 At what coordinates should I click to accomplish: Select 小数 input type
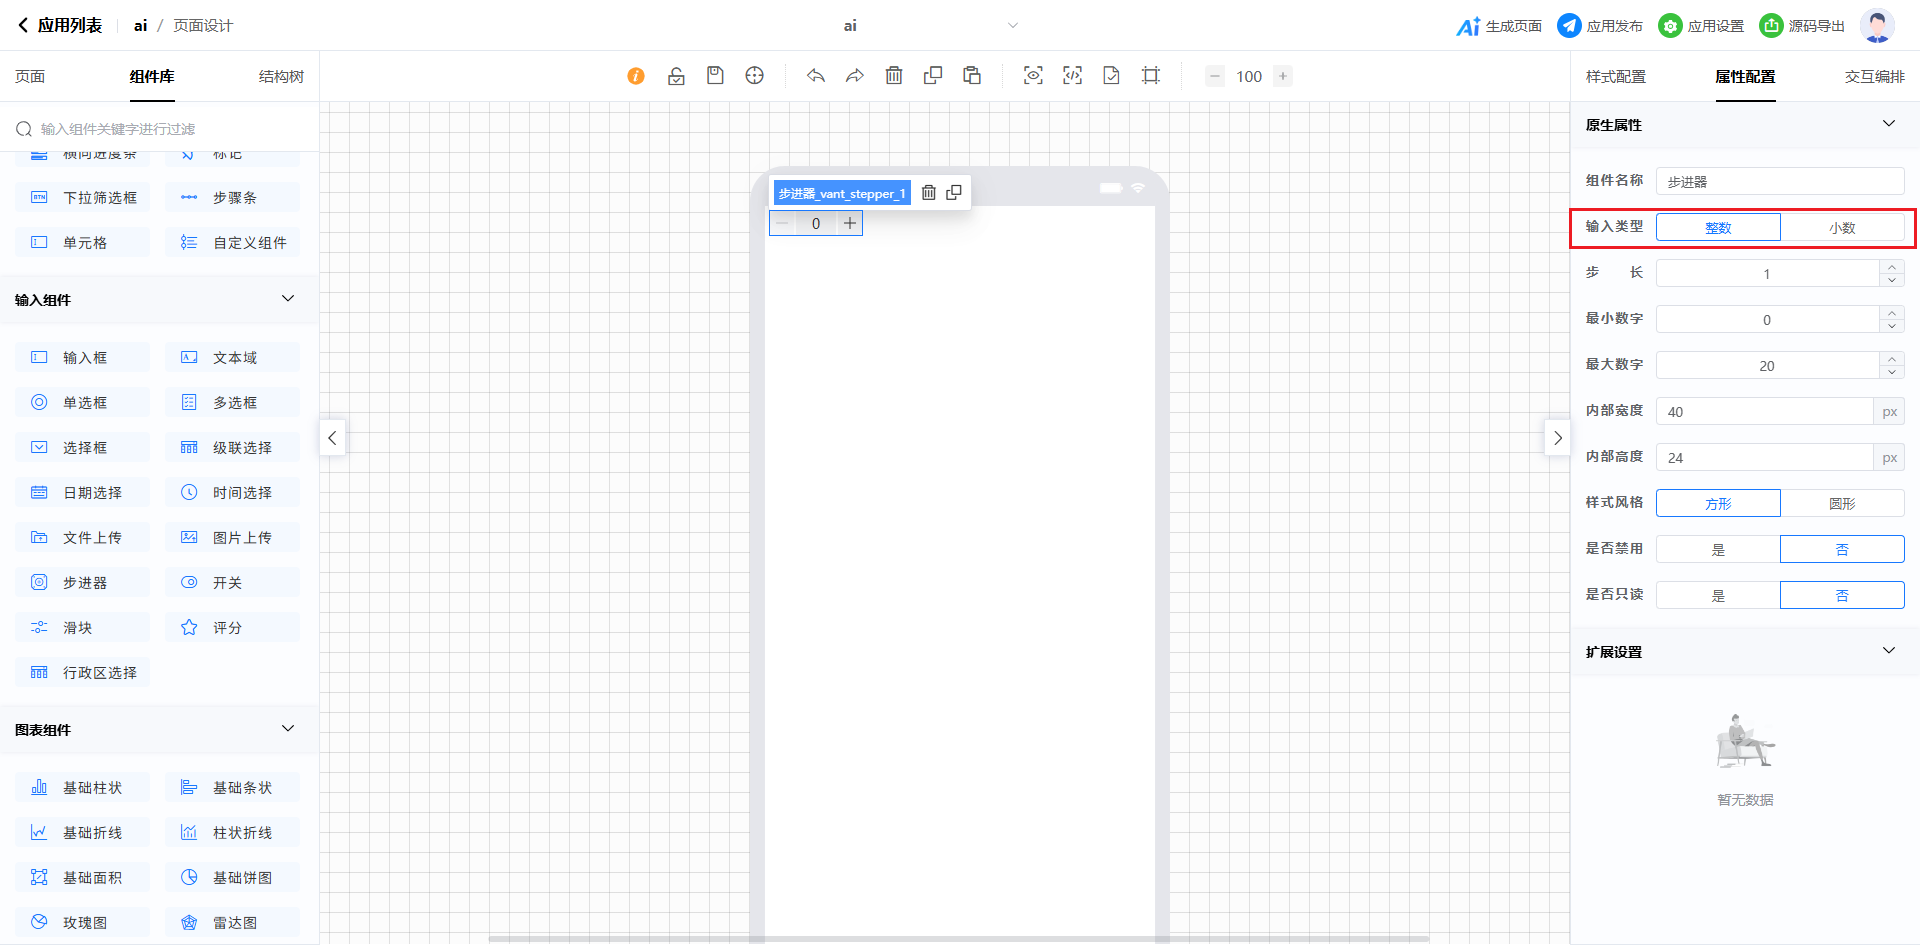point(1842,228)
